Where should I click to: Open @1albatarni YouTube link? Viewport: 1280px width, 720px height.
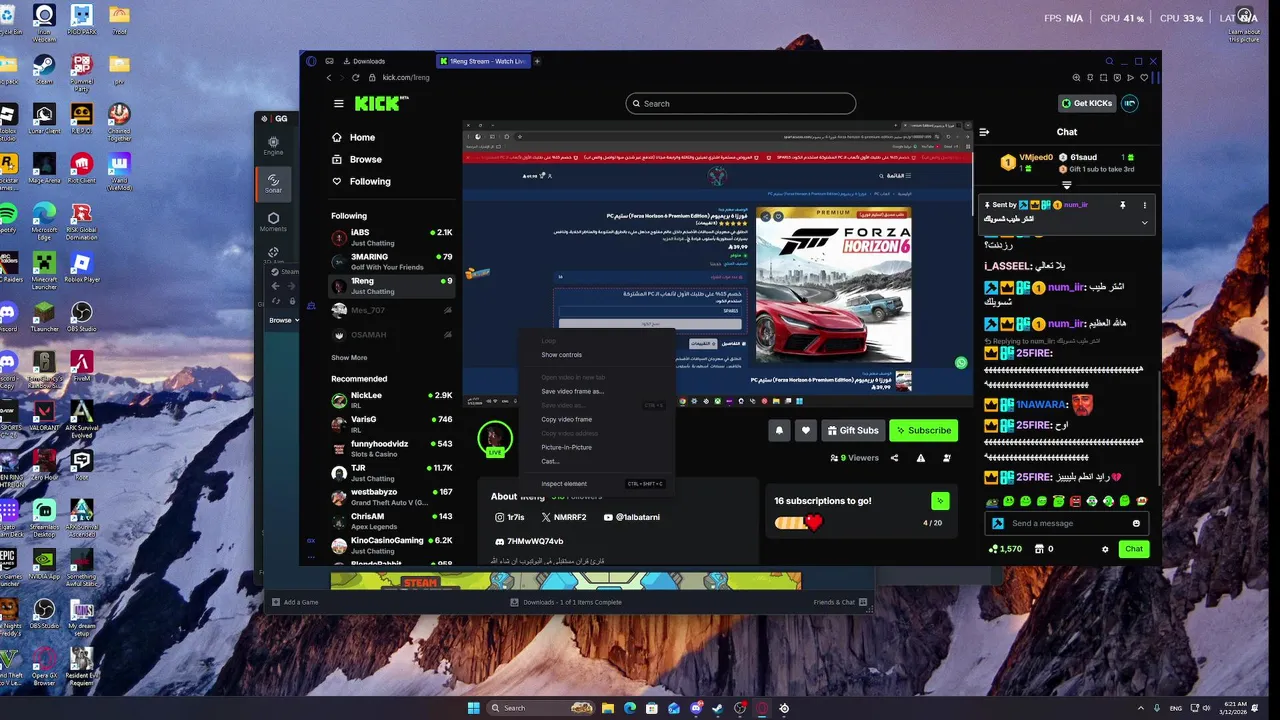click(x=631, y=517)
